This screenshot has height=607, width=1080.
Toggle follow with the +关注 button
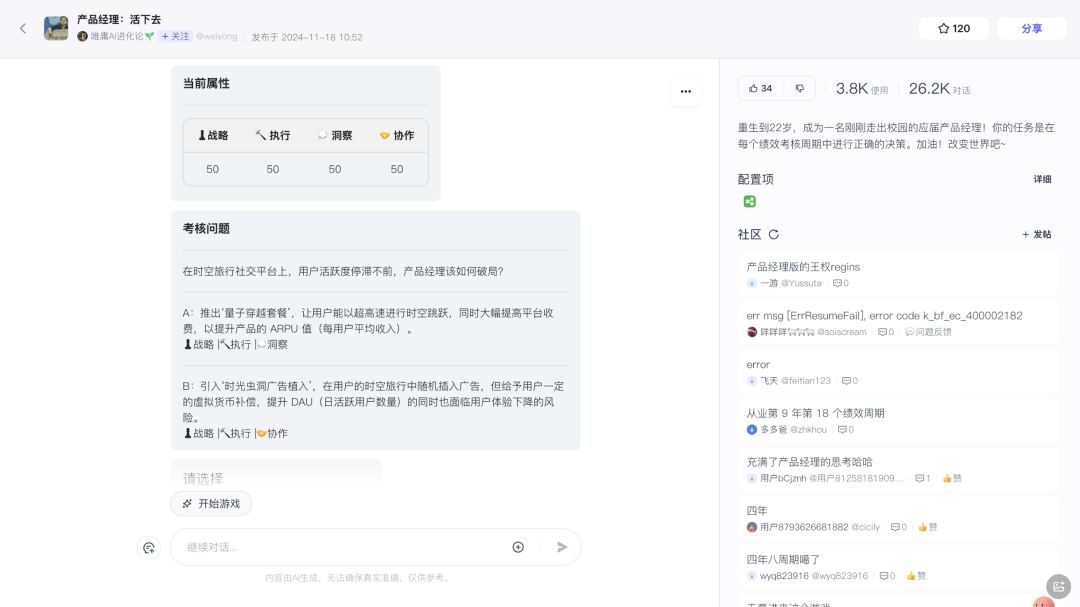[175, 36]
